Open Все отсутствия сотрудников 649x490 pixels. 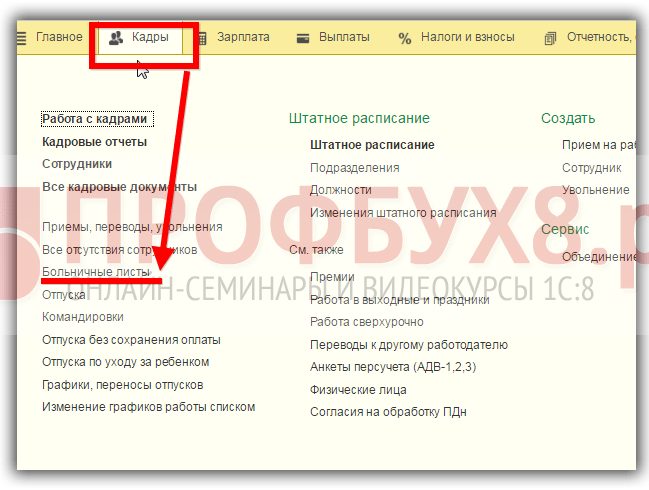point(120,250)
